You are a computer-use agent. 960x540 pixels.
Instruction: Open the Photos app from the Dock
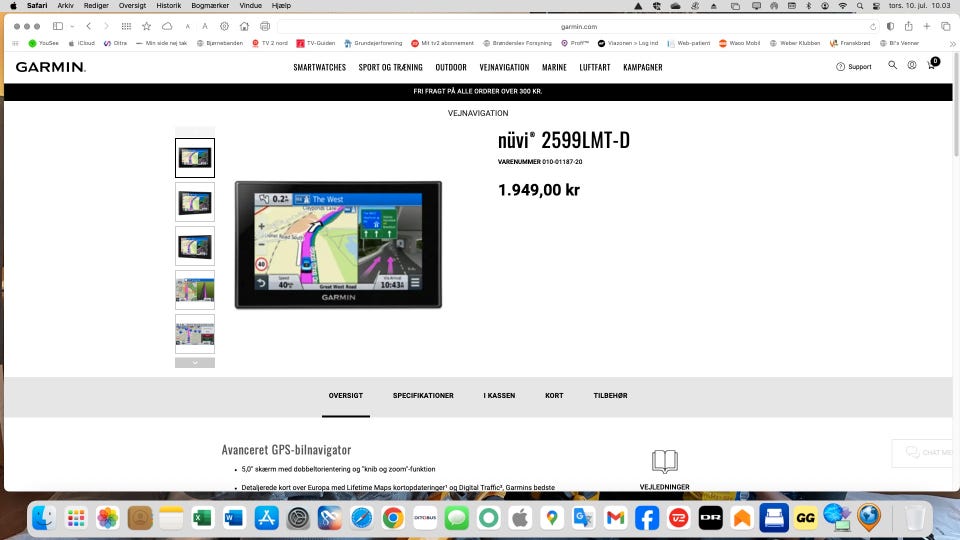pos(107,519)
